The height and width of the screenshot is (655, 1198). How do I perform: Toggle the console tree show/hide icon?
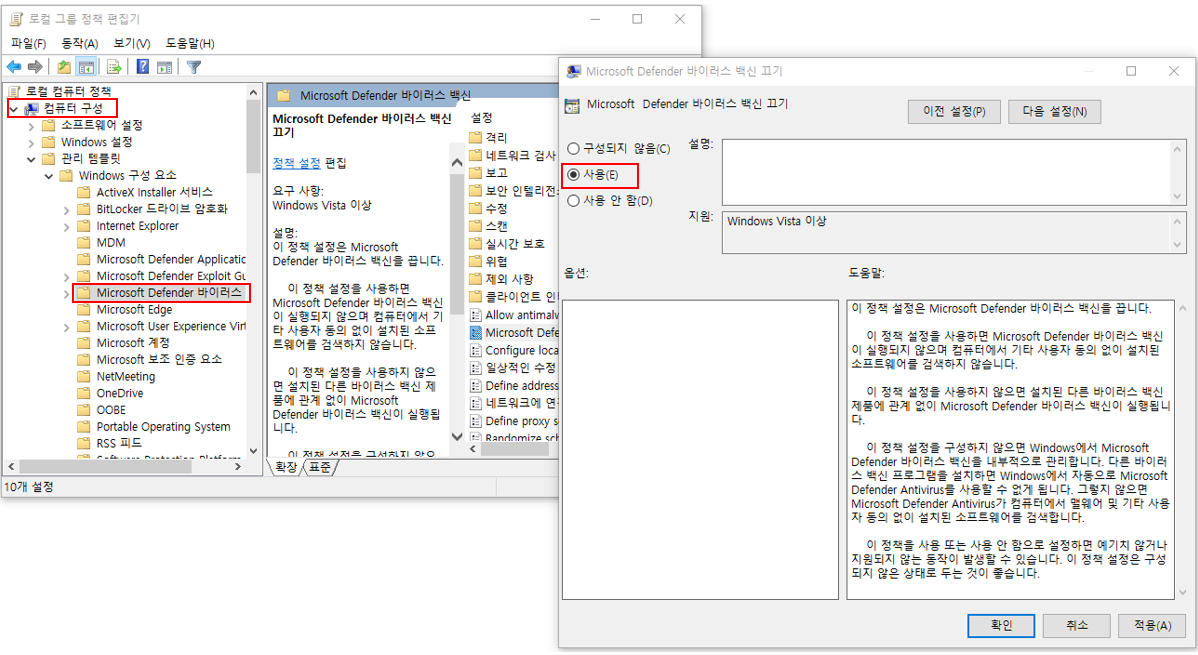click(x=86, y=67)
